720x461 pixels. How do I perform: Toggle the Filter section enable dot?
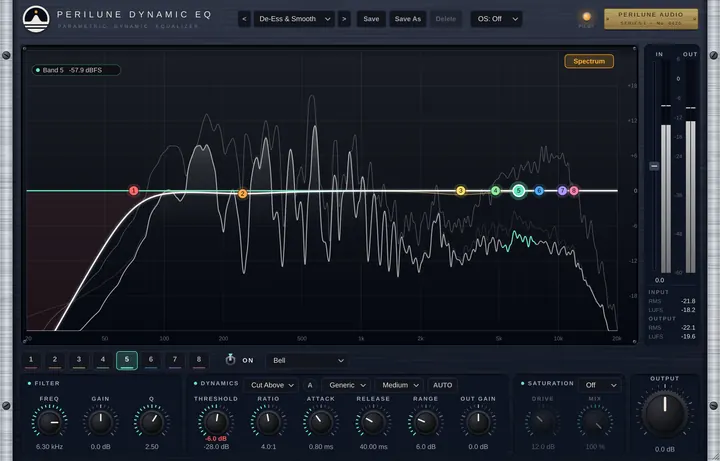(29, 383)
